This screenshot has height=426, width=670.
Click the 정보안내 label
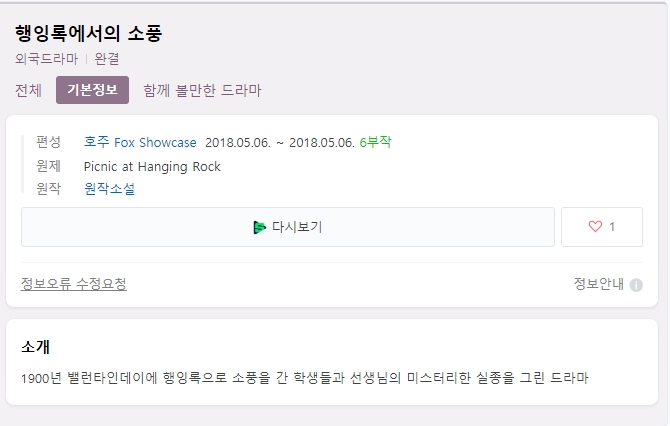point(599,284)
